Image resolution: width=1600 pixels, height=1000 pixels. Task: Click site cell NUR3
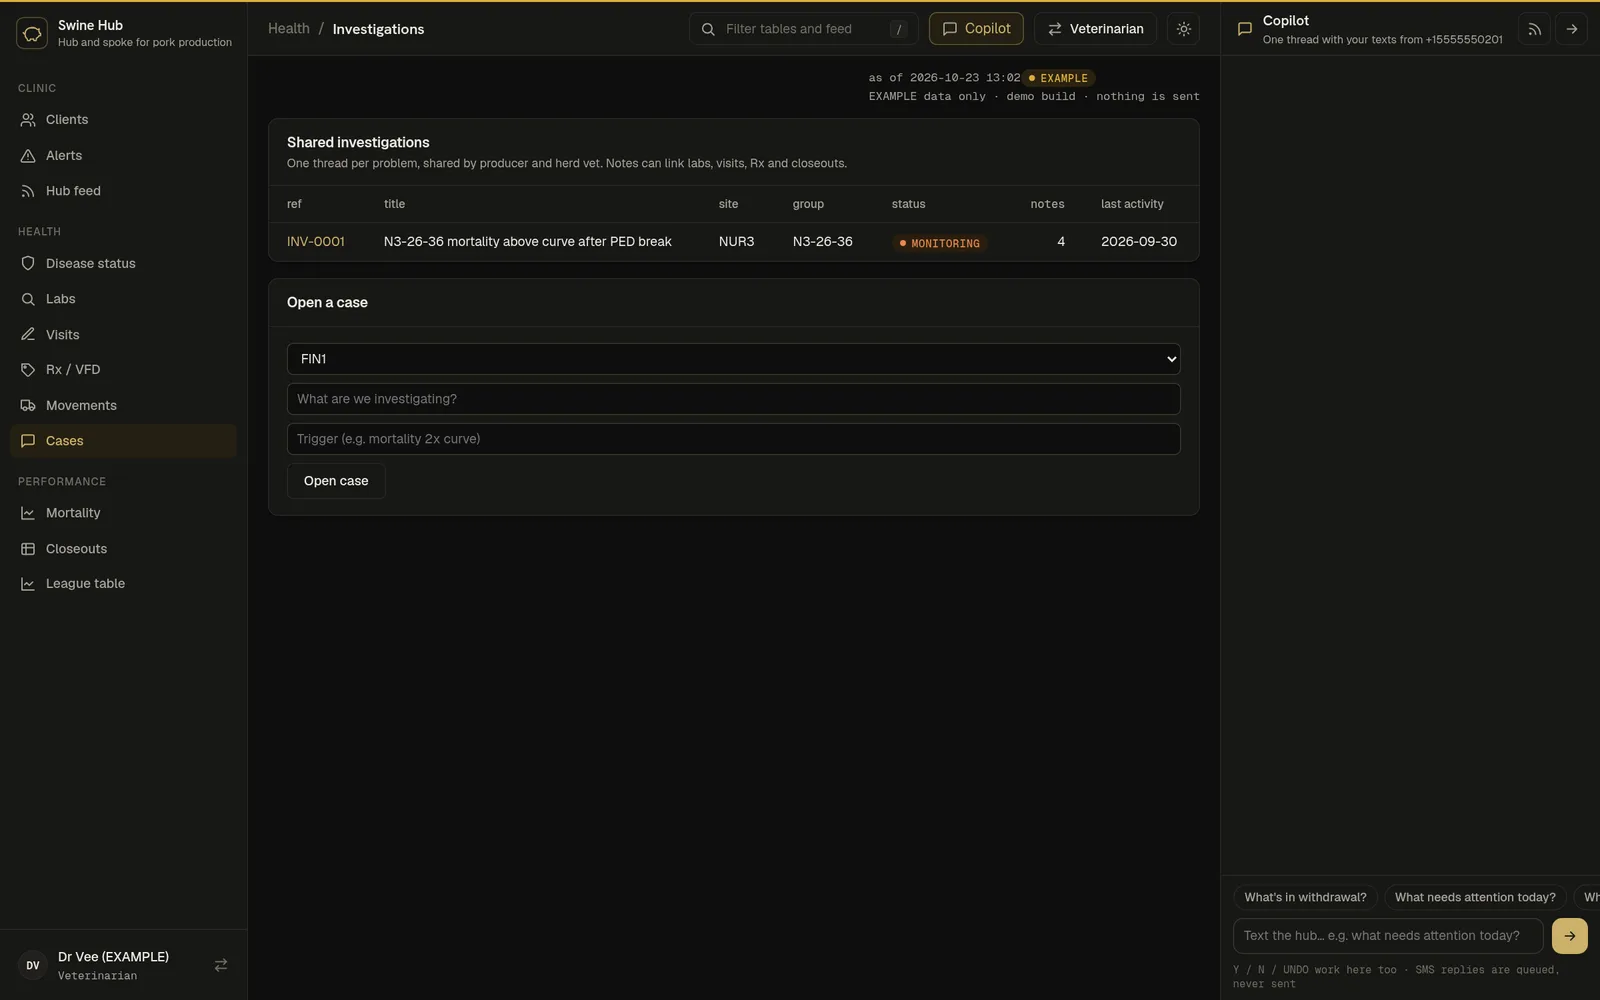tap(737, 242)
